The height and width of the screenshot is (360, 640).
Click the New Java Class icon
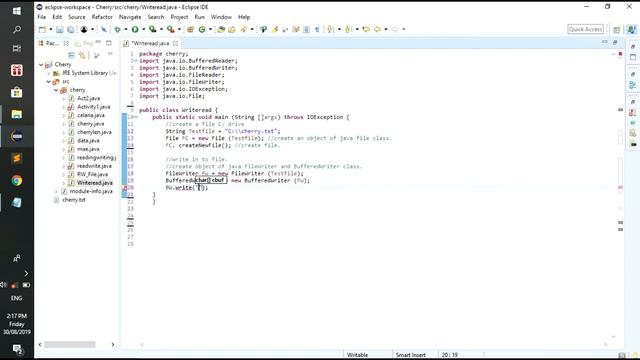tap(202, 29)
